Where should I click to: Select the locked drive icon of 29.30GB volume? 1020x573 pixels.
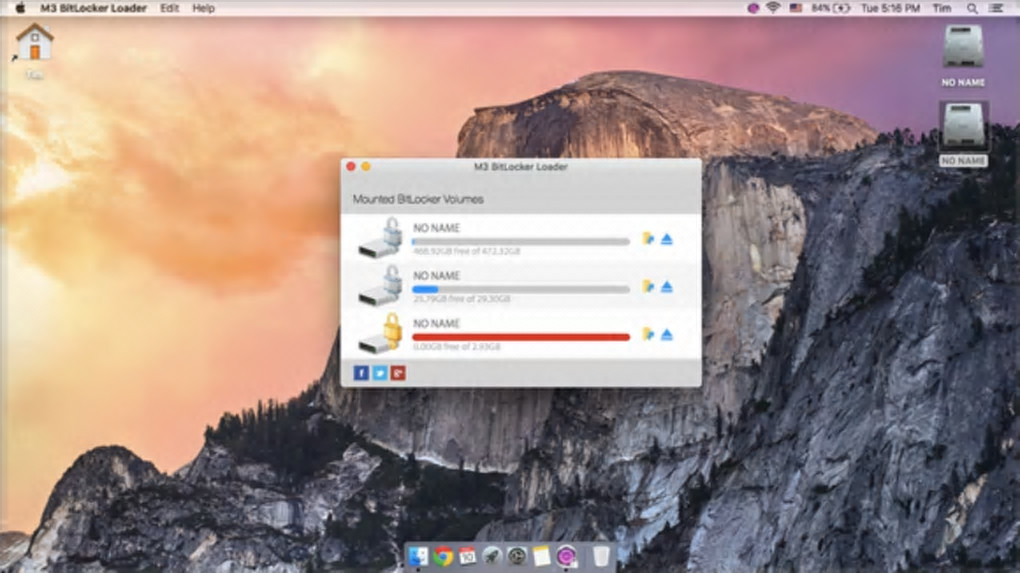[381, 285]
